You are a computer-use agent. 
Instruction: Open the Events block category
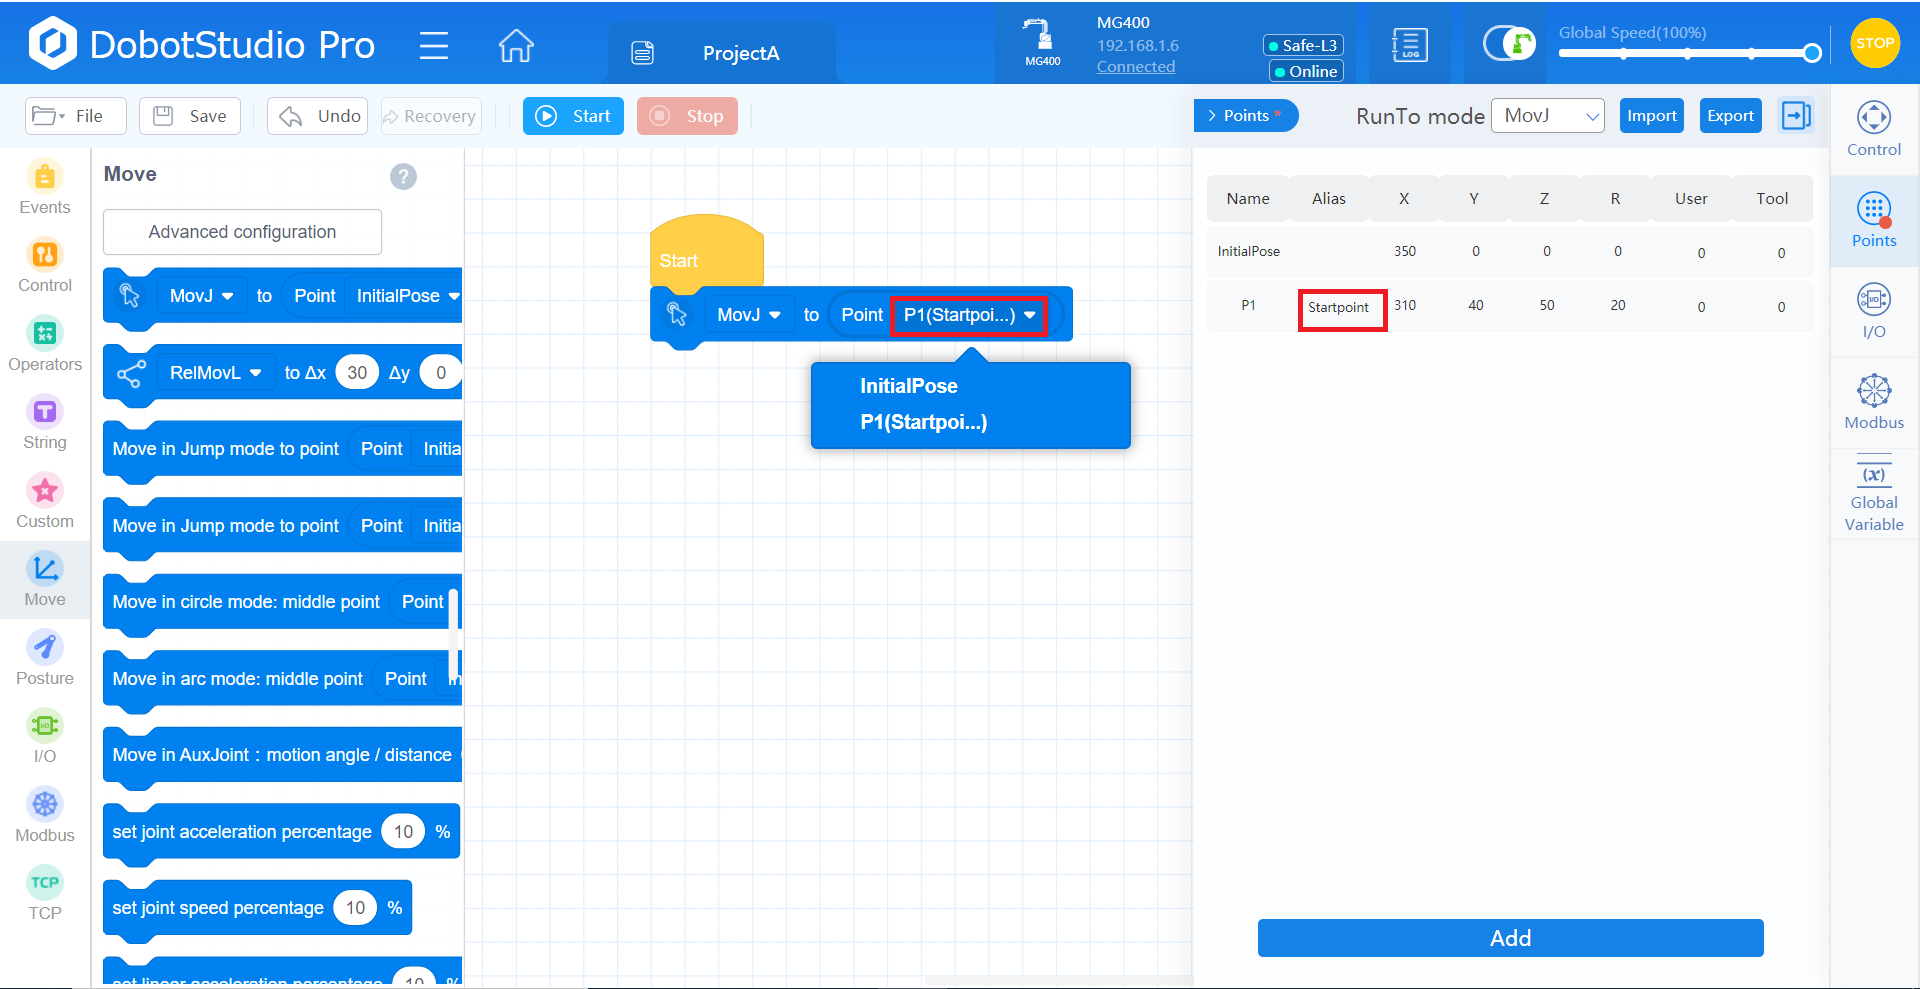[44, 190]
